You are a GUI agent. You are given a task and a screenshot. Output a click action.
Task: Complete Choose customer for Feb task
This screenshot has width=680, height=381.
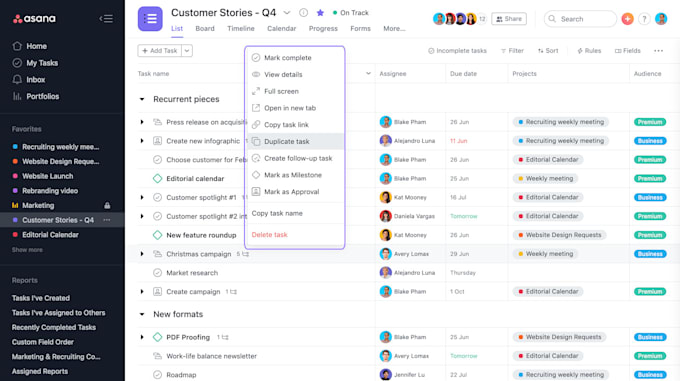[157, 160]
